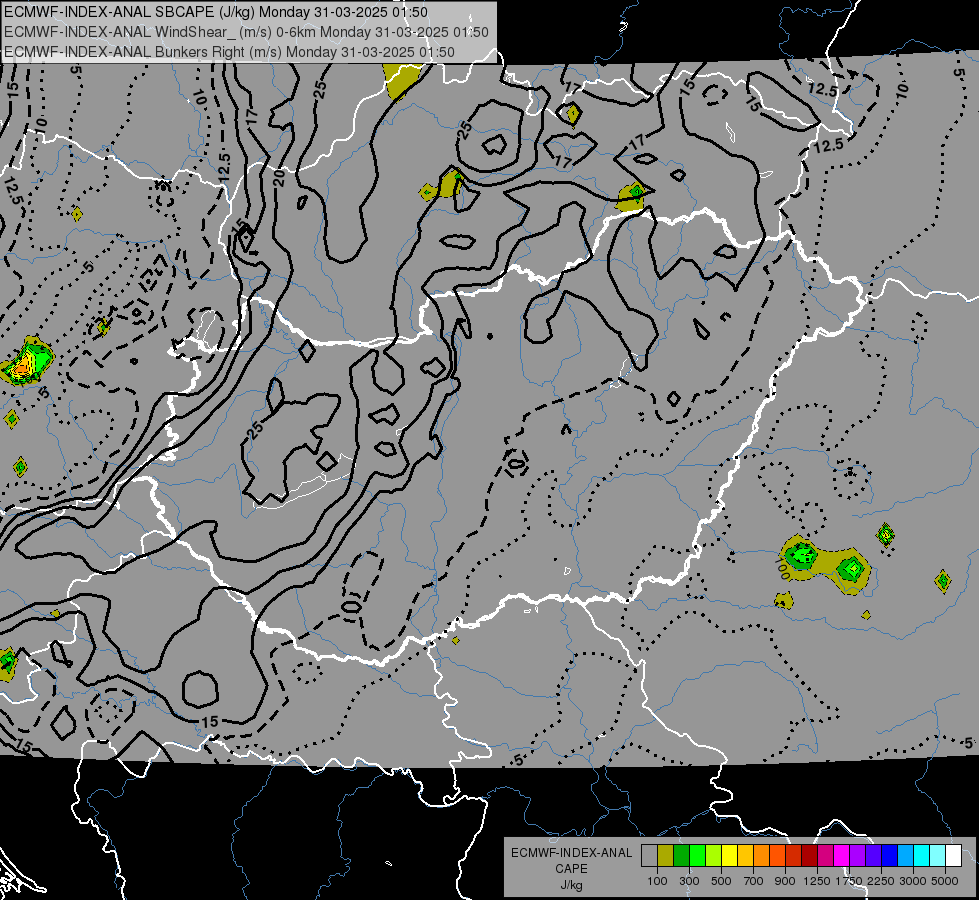Click legend tick label 700
This screenshot has width=979, height=900.
[754, 881]
